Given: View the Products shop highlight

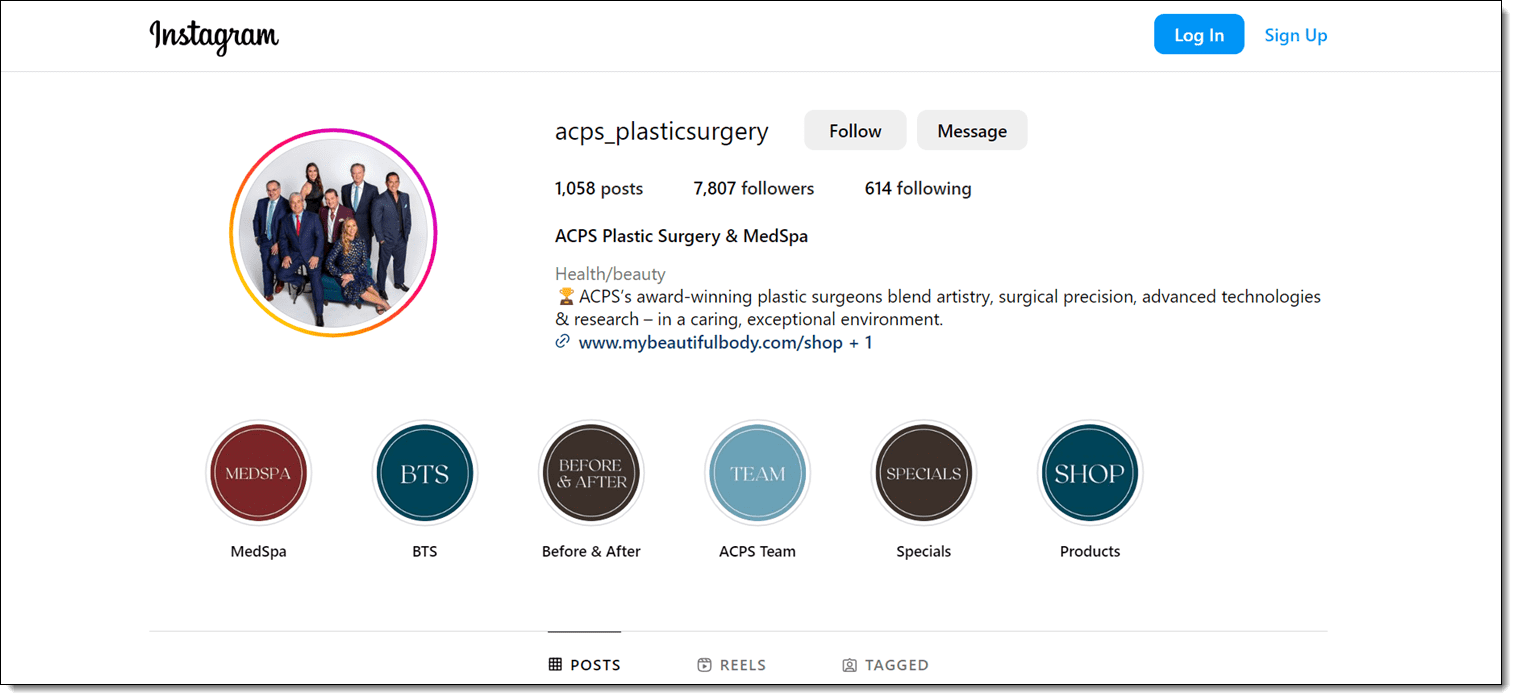Looking at the screenshot, I should 1089,472.
